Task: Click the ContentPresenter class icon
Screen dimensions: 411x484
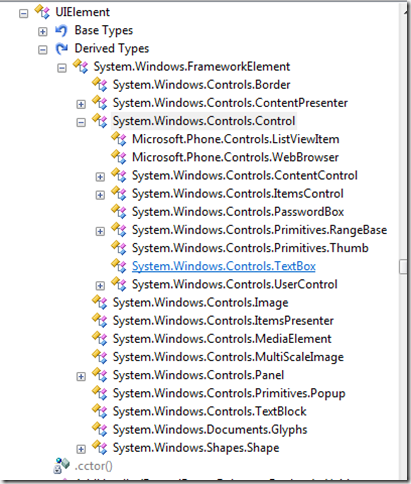Action: point(100,103)
